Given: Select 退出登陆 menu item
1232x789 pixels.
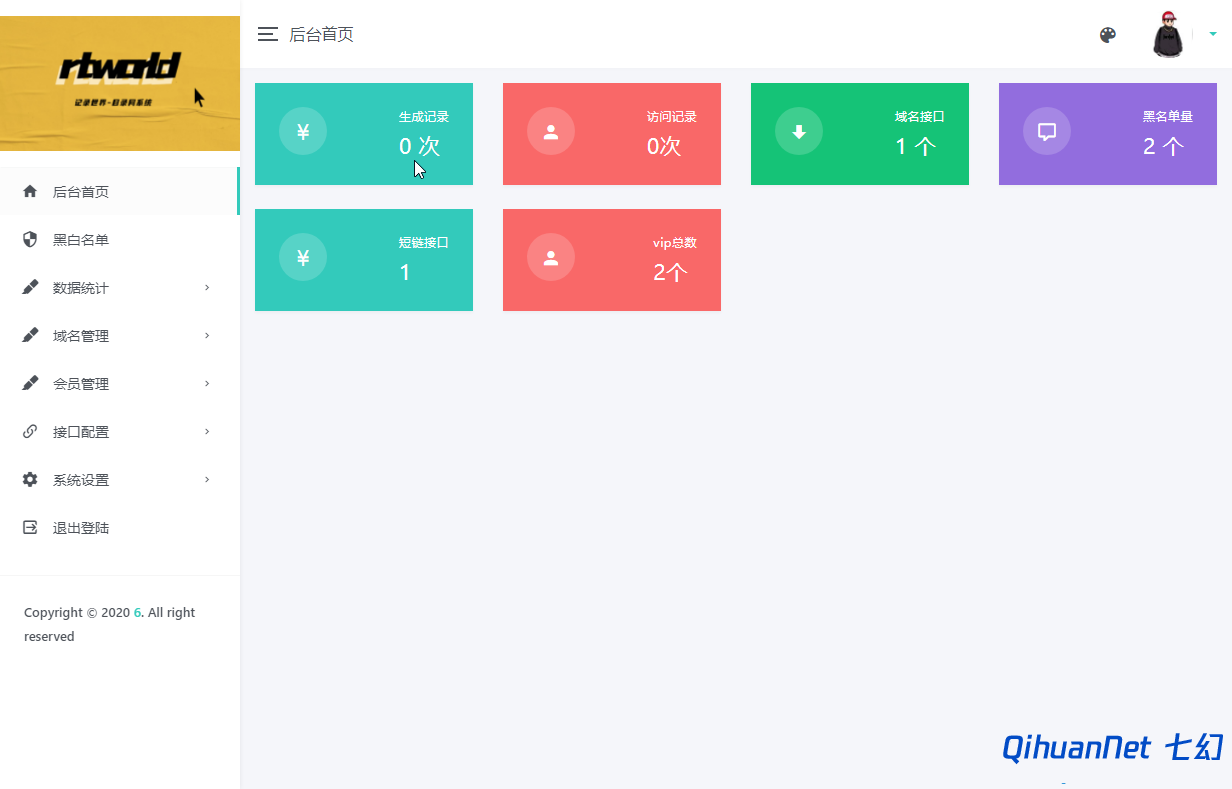Looking at the screenshot, I should 120,527.
